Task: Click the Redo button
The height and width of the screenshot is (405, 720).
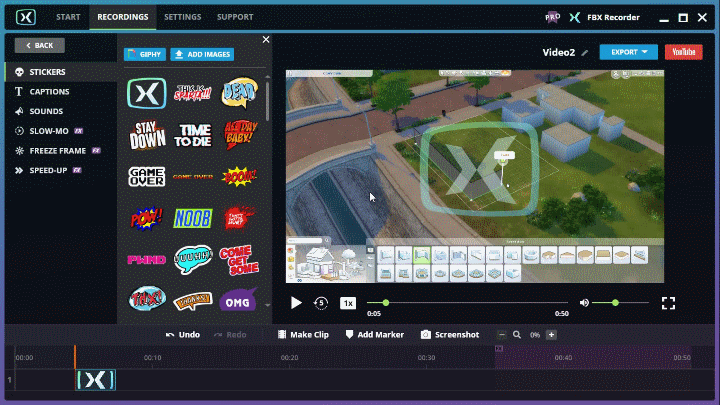Action: [231, 335]
